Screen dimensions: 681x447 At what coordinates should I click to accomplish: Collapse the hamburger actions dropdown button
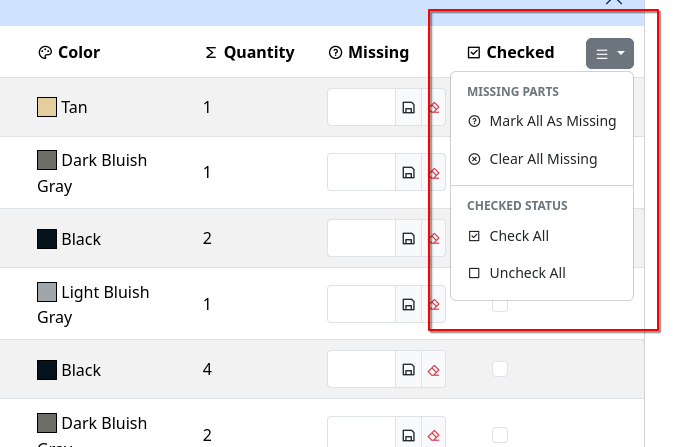(x=609, y=53)
